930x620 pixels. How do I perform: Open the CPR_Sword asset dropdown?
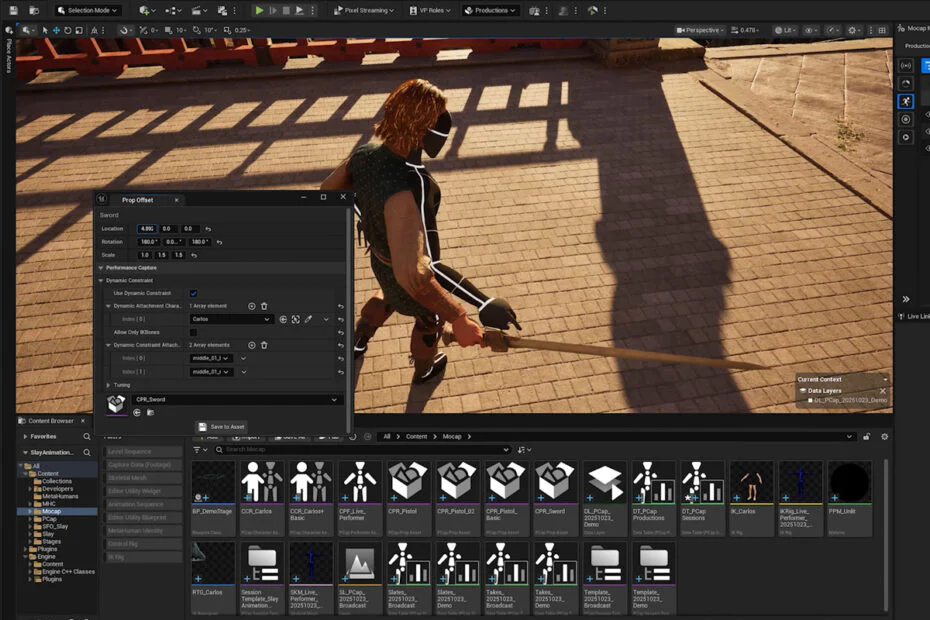(236, 400)
